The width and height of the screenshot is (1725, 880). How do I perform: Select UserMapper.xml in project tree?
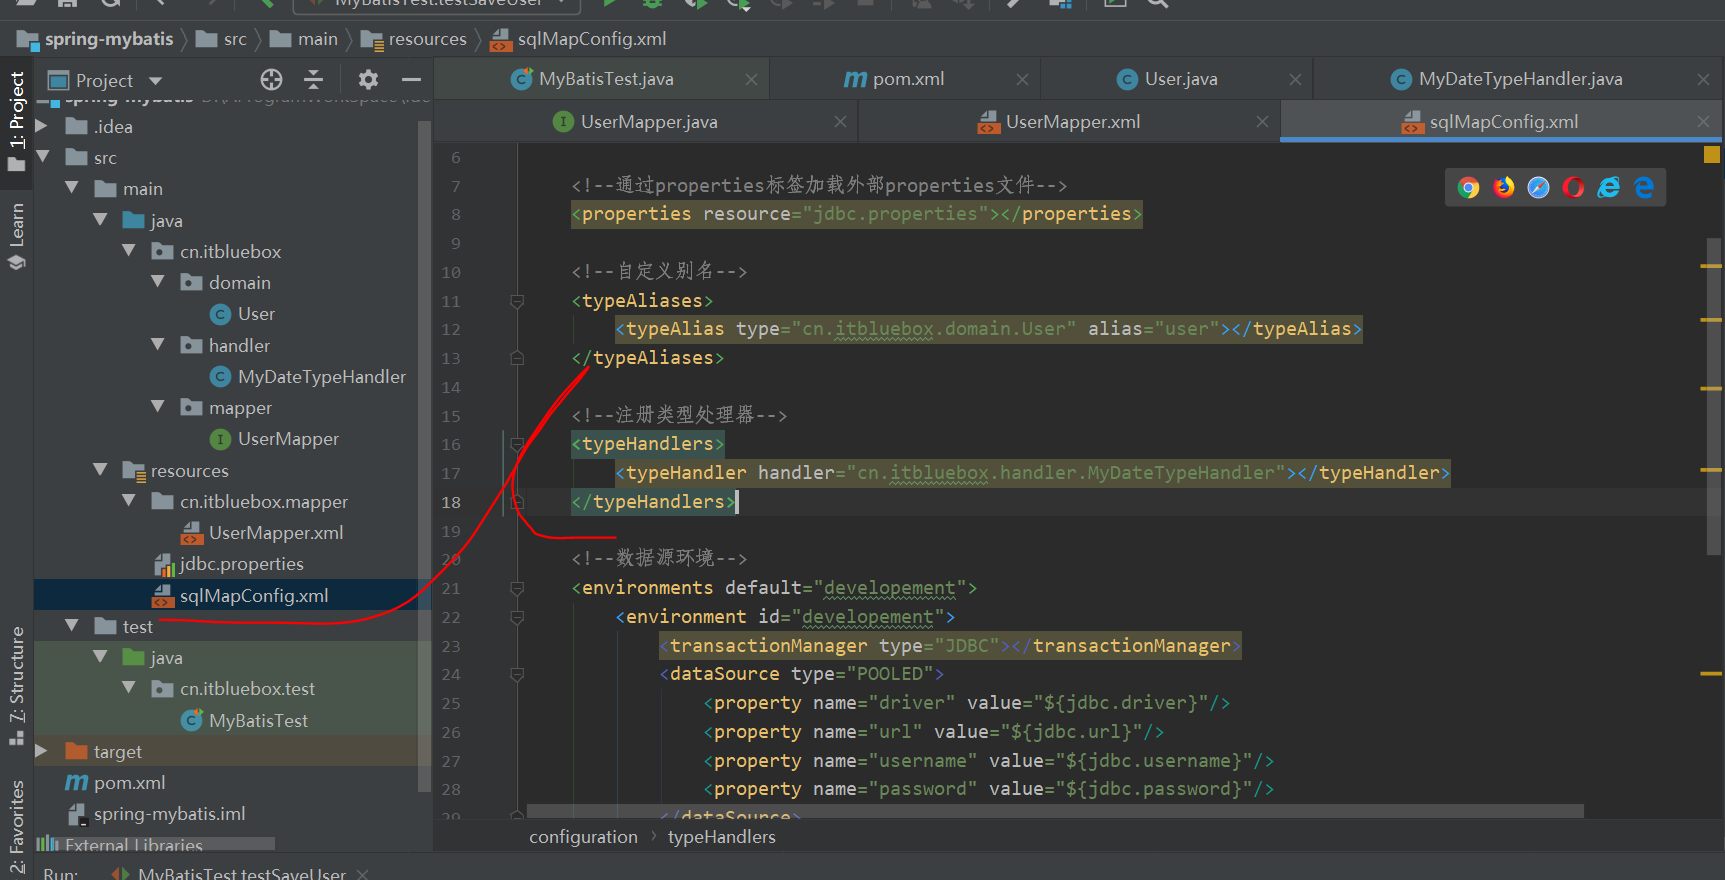[262, 533]
